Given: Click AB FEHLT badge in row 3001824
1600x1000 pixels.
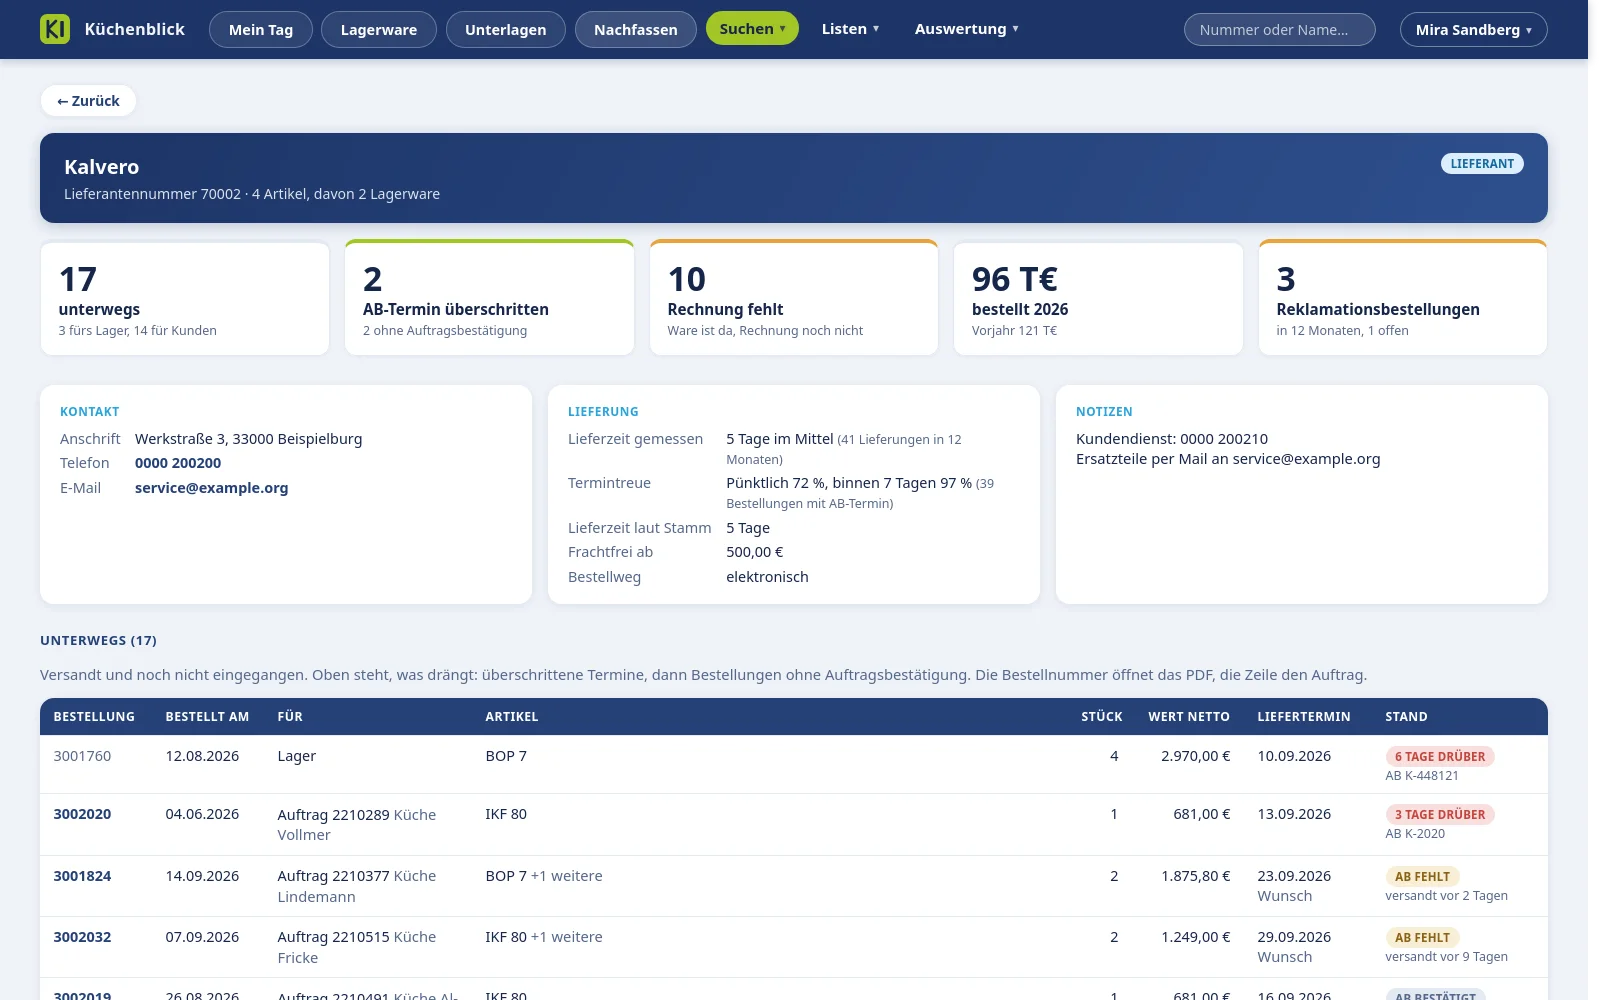Looking at the screenshot, I should click(x=1422, y=877).
